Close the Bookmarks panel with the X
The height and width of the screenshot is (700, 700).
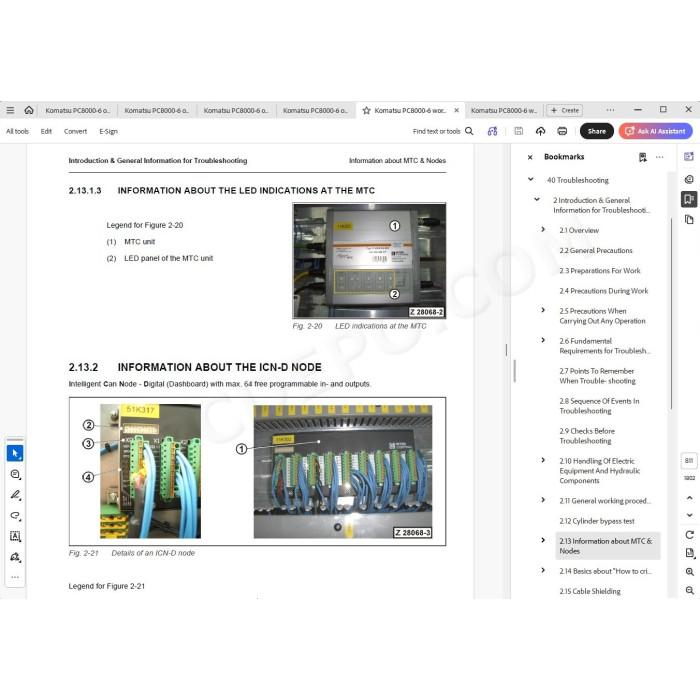tap(530, 157)
